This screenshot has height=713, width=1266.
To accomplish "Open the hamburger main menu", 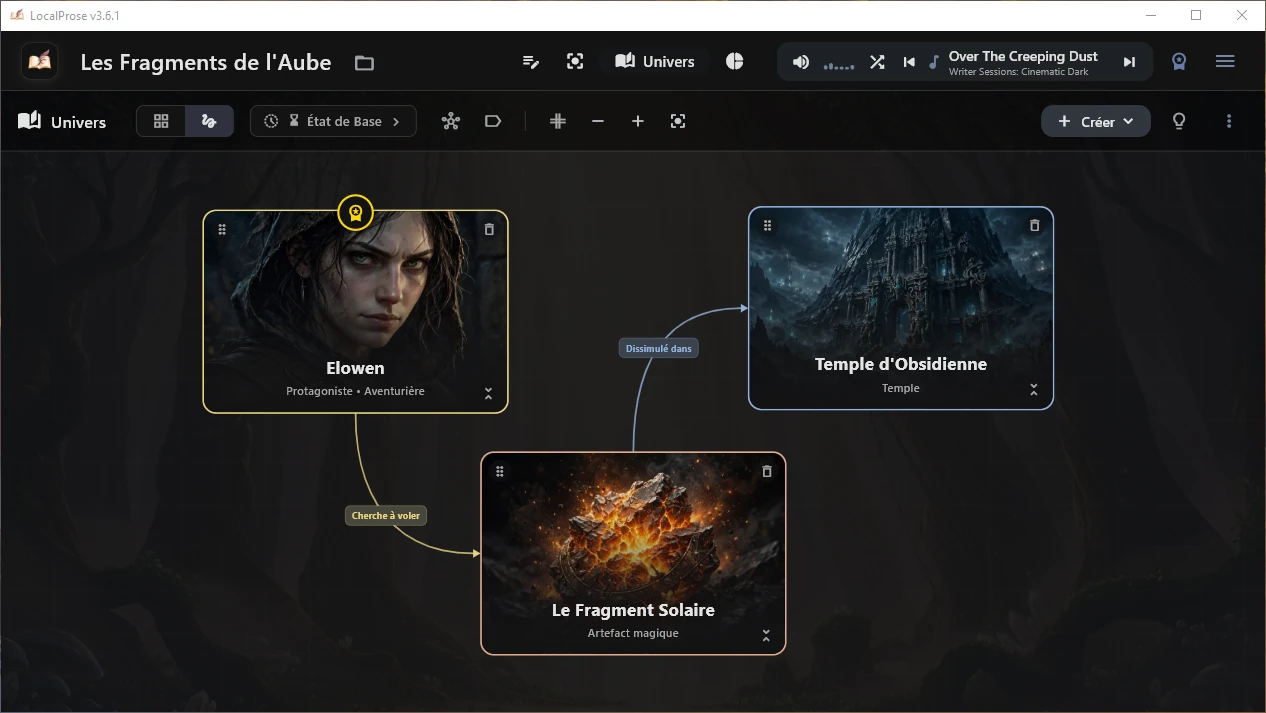I will pos(1225,62).
